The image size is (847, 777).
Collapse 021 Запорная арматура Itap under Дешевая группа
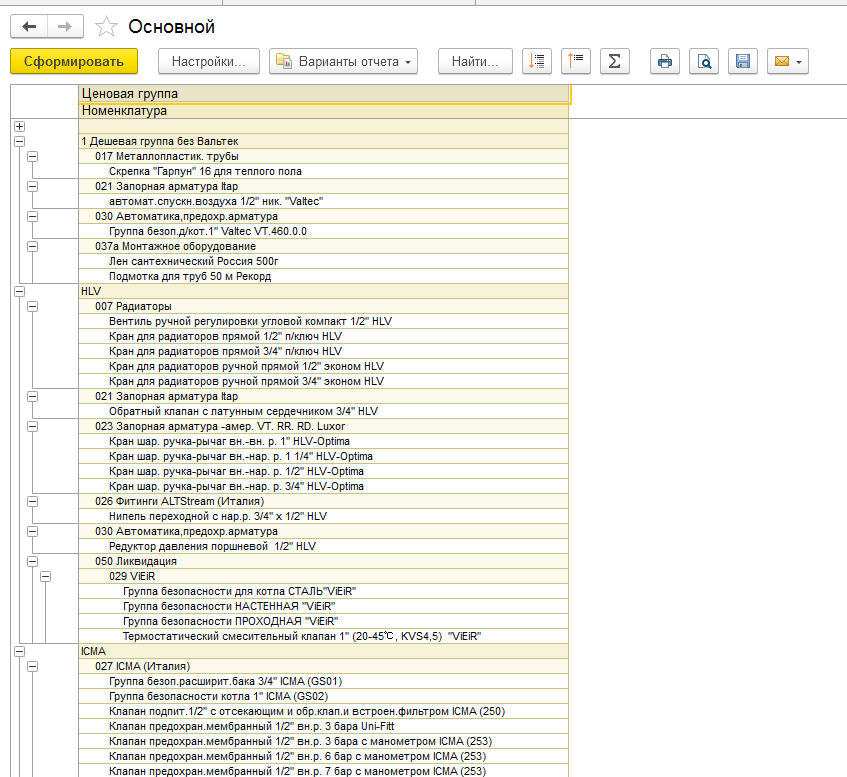point(32,186)
